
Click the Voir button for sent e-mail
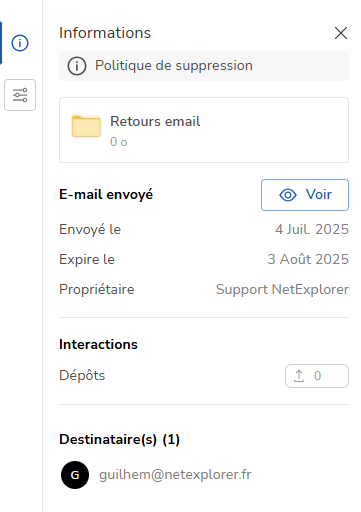tap(305, 195)
